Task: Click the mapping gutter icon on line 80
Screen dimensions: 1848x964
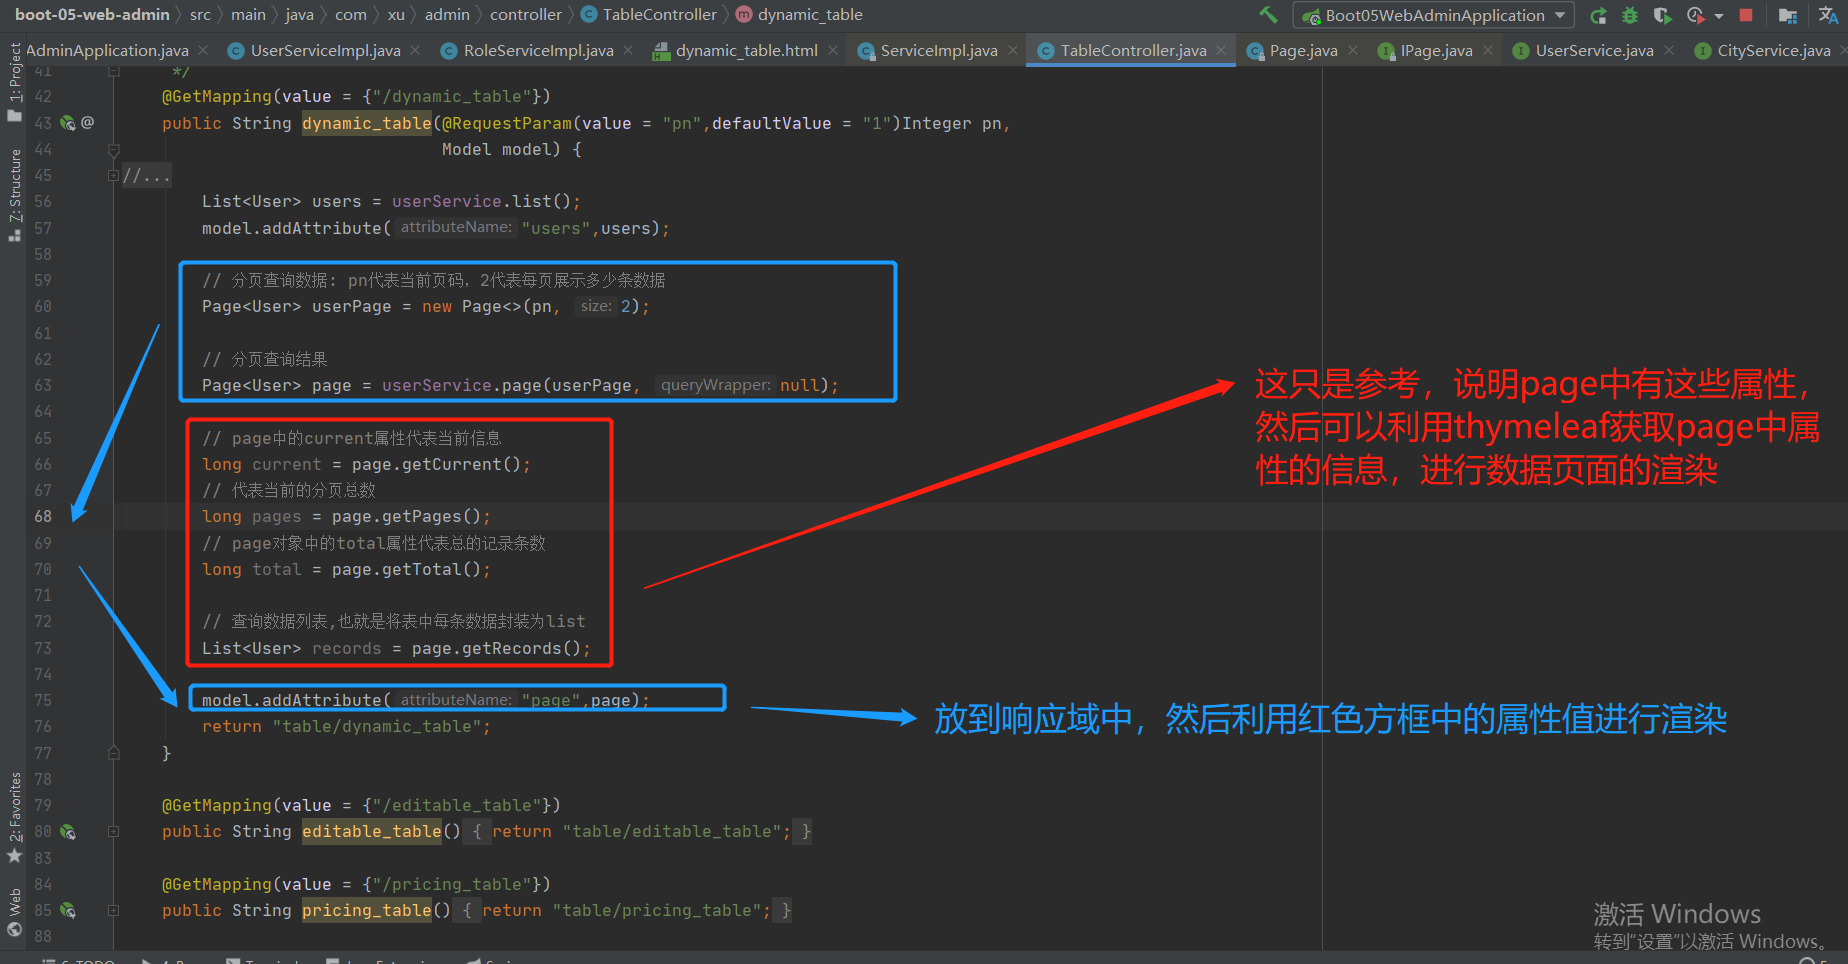Action: point(68,831)
